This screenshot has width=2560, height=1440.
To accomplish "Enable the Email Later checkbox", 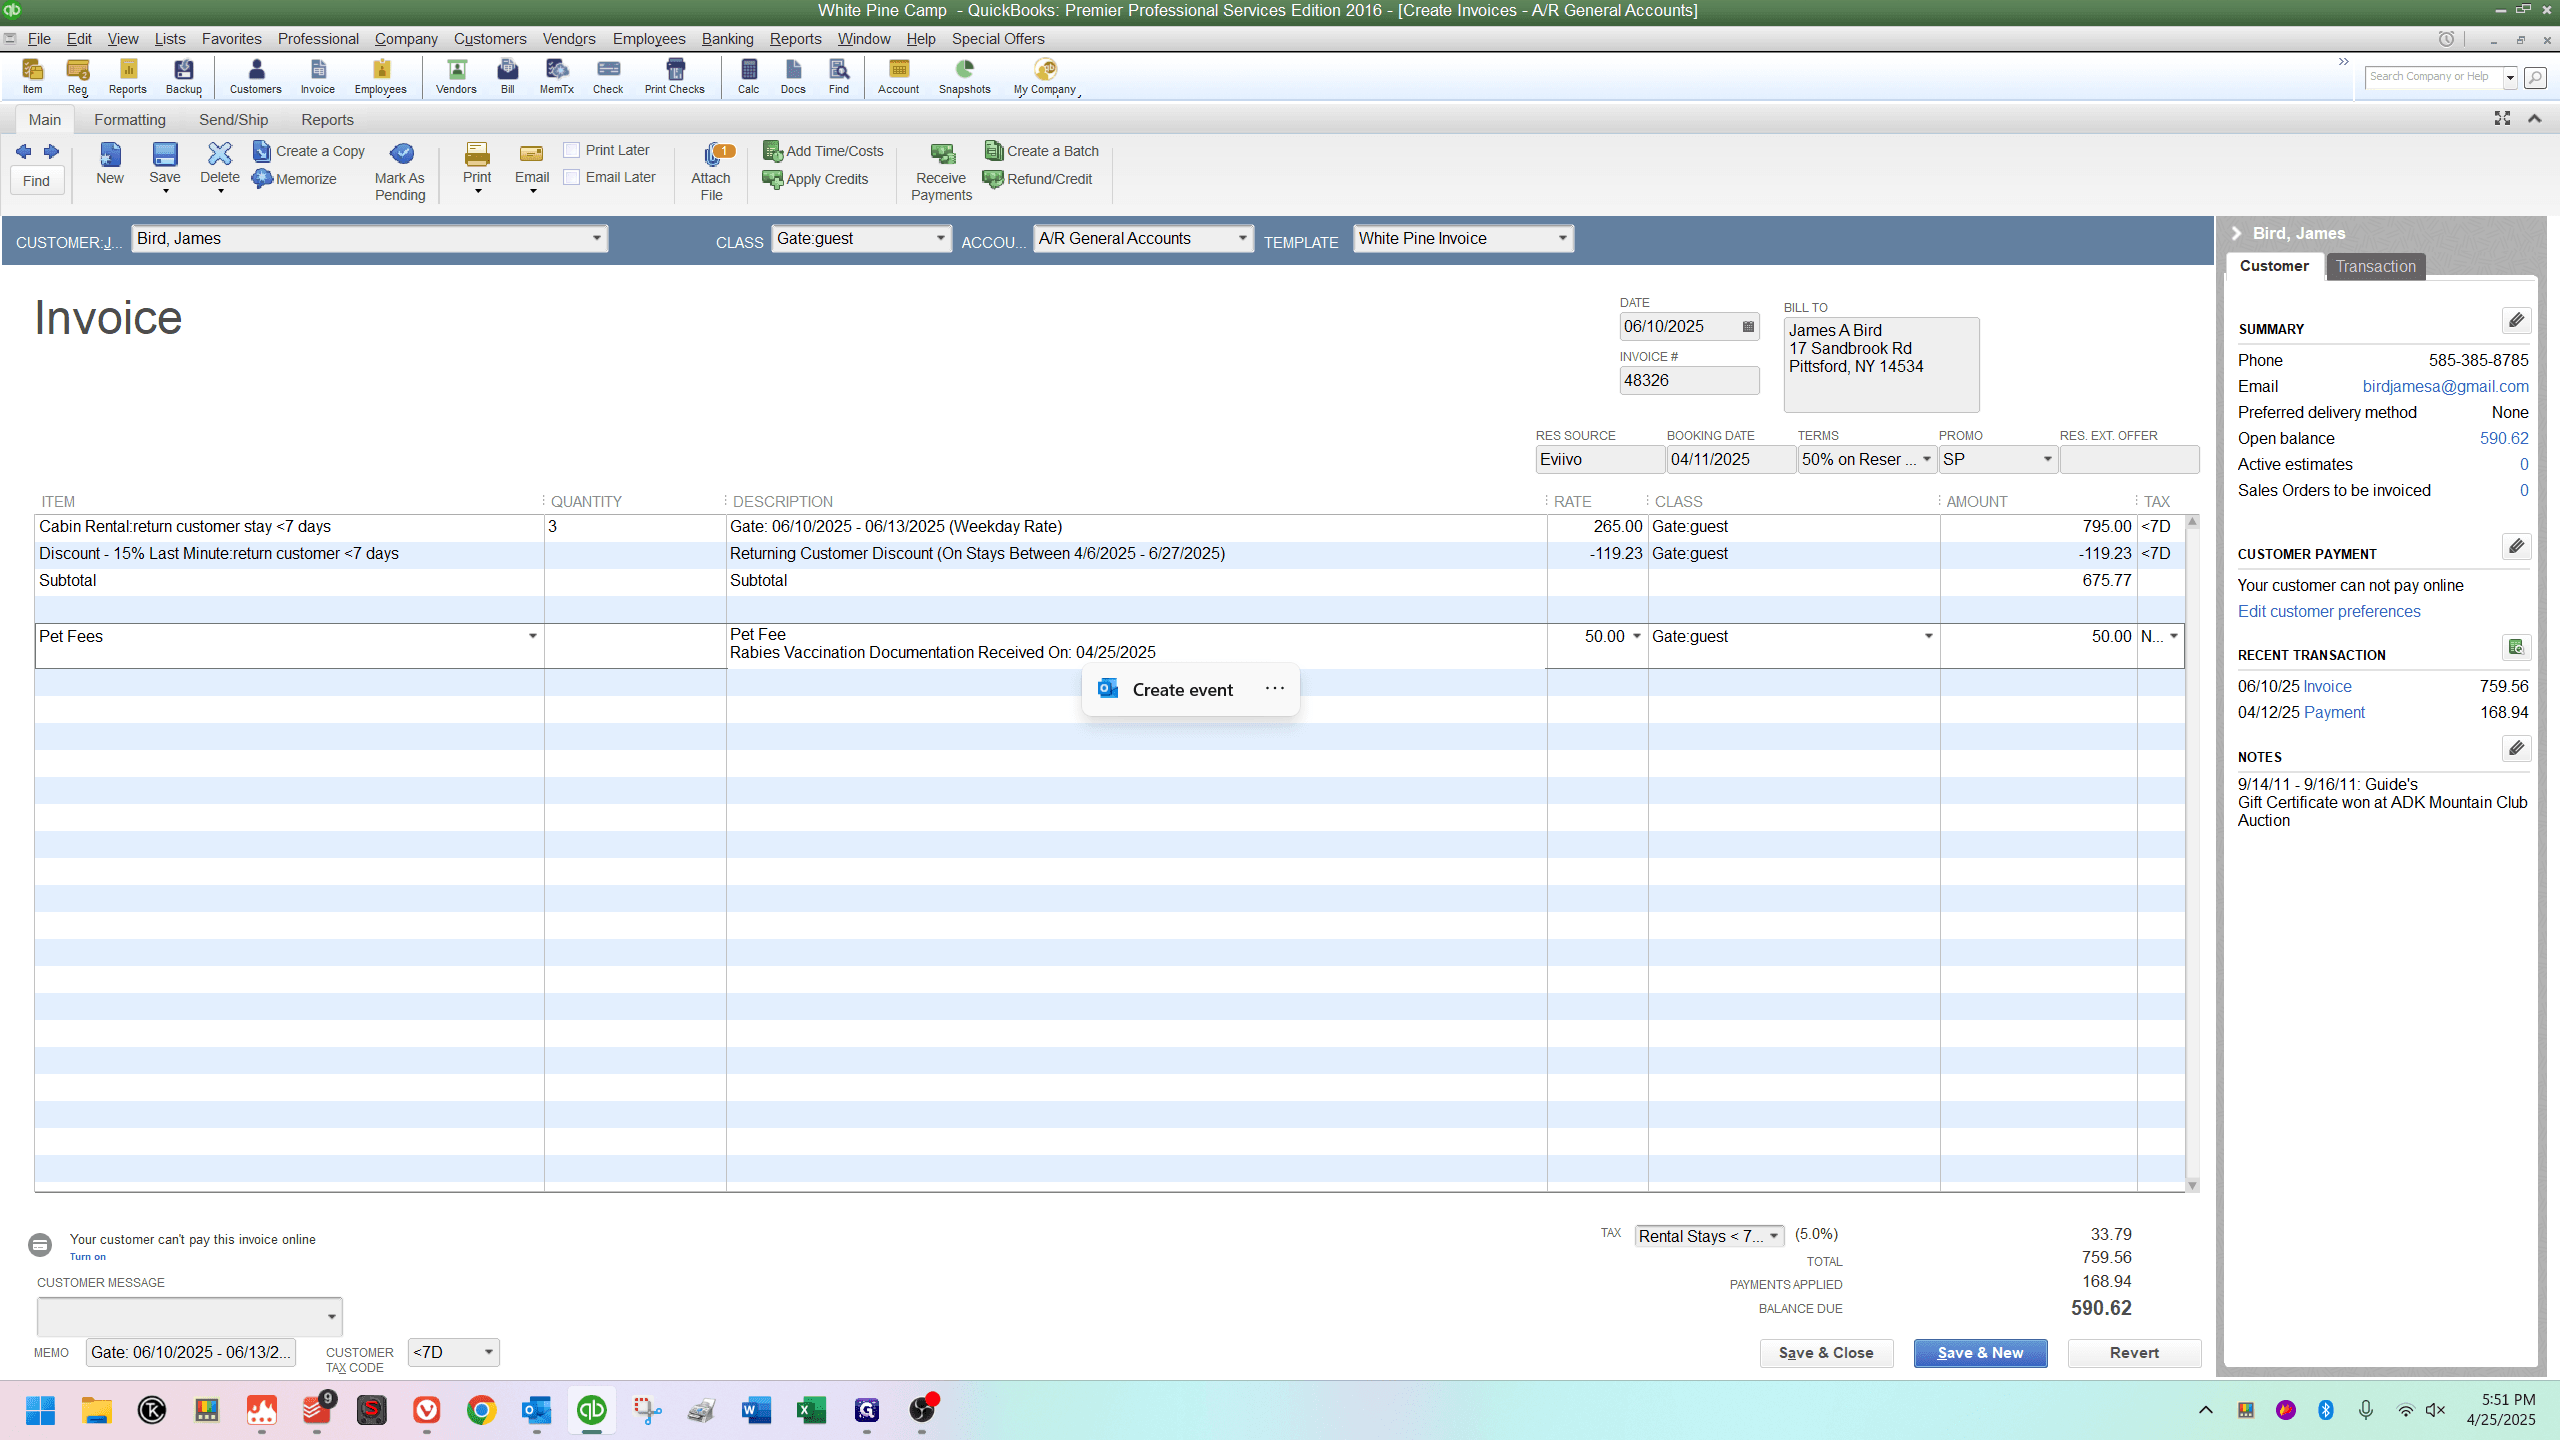I will pyautogui.click(x=572, y=177).
